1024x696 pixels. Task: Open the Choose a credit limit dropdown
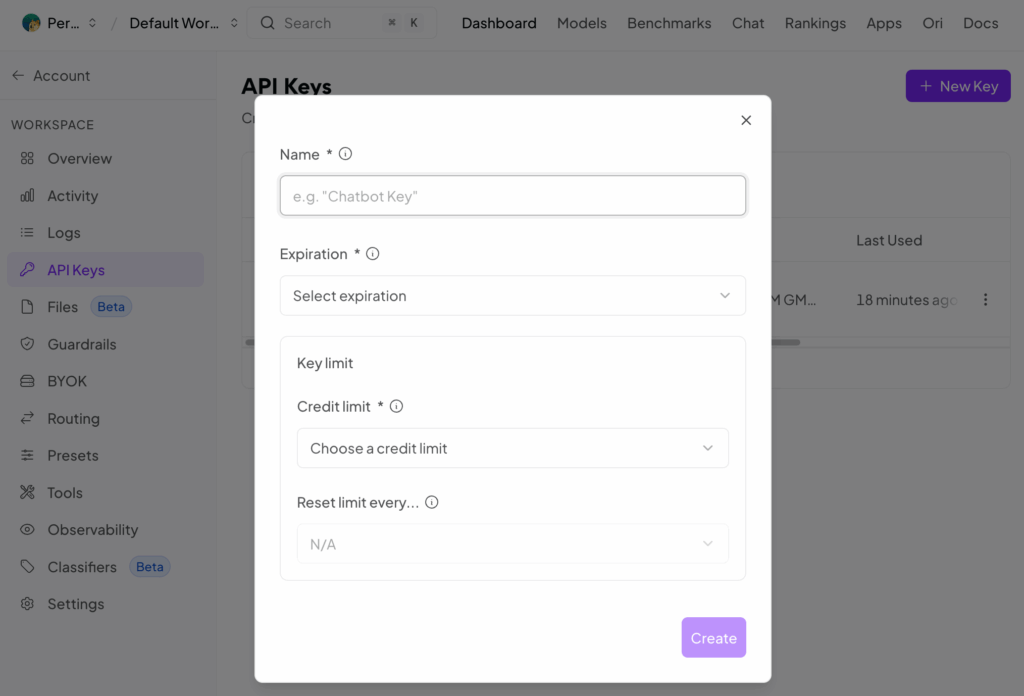(x=513, y=448)
